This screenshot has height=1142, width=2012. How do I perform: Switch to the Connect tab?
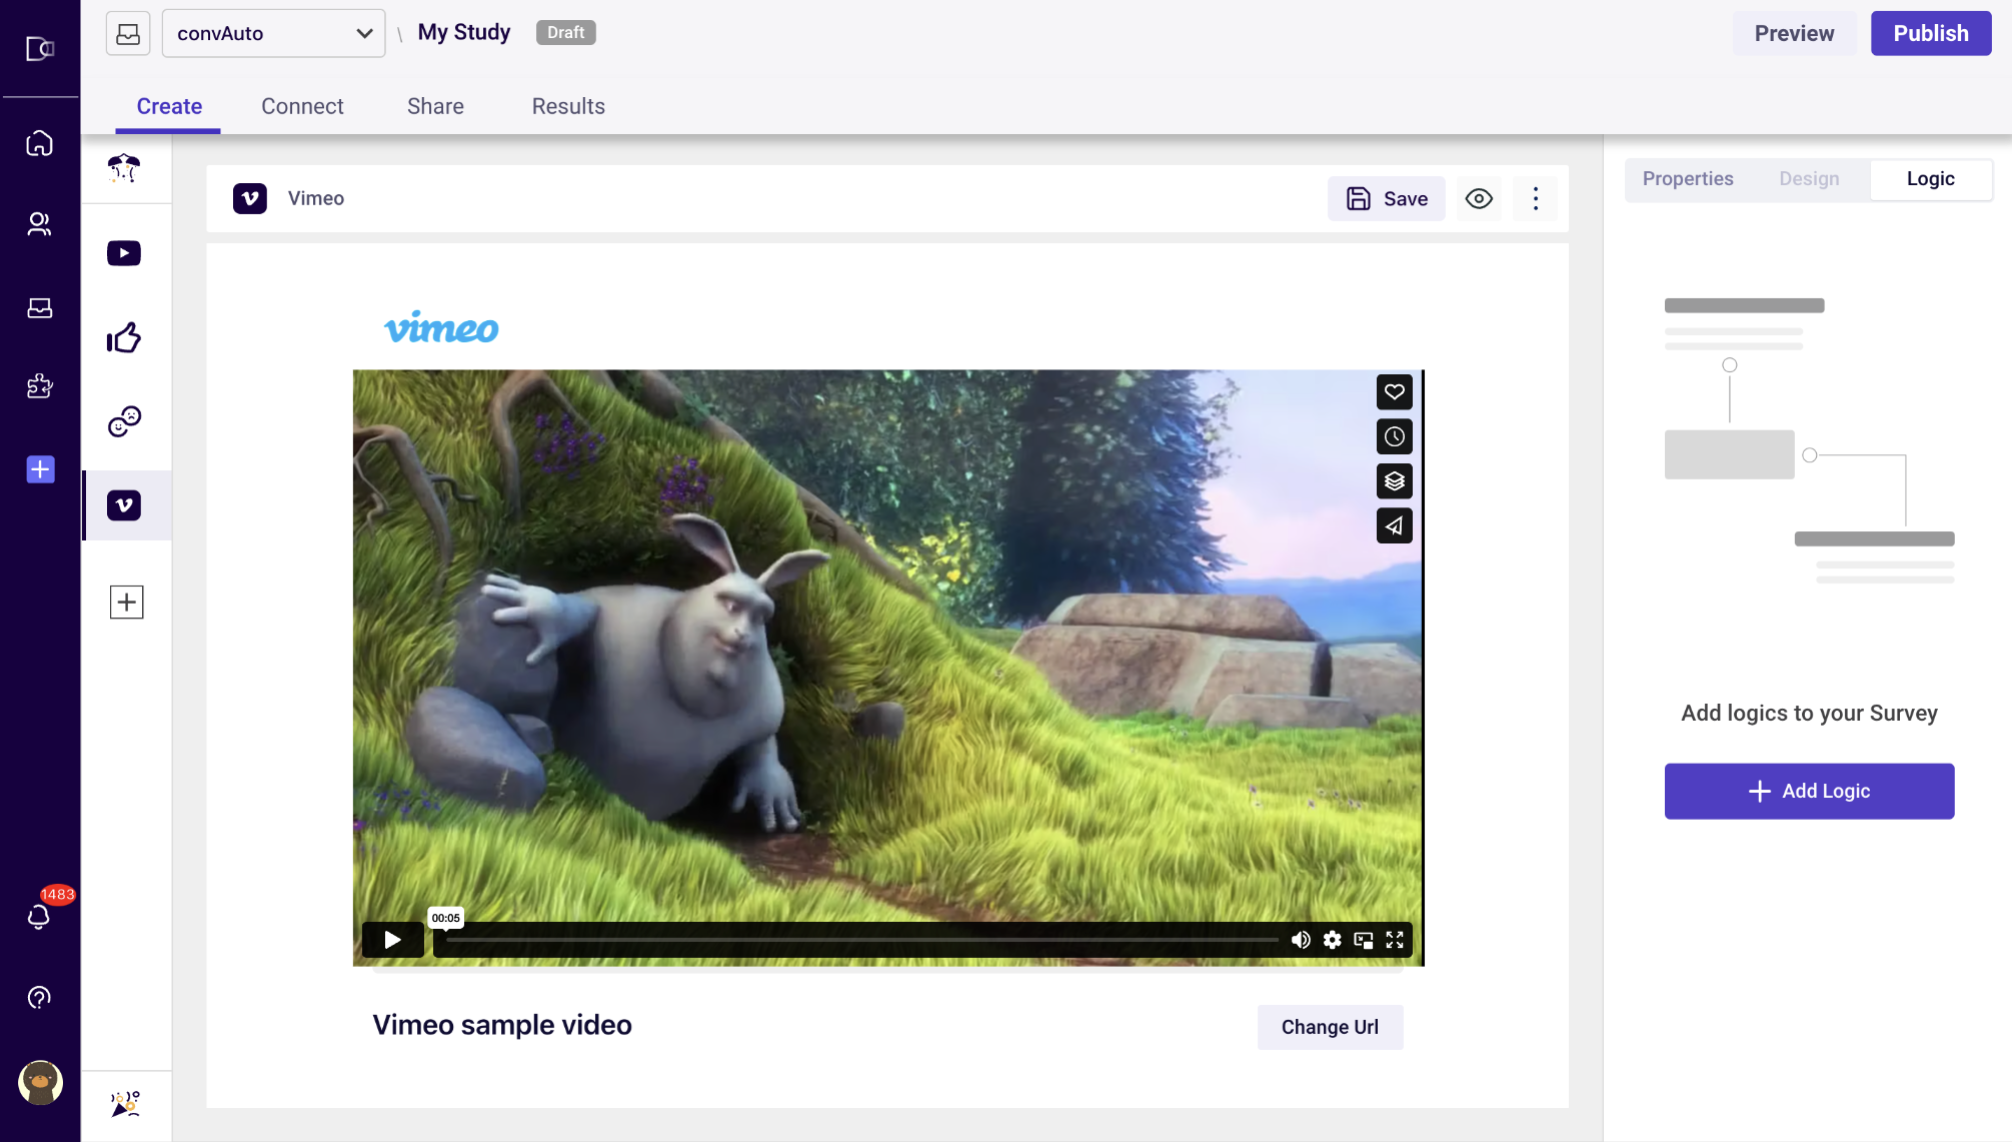302,106
